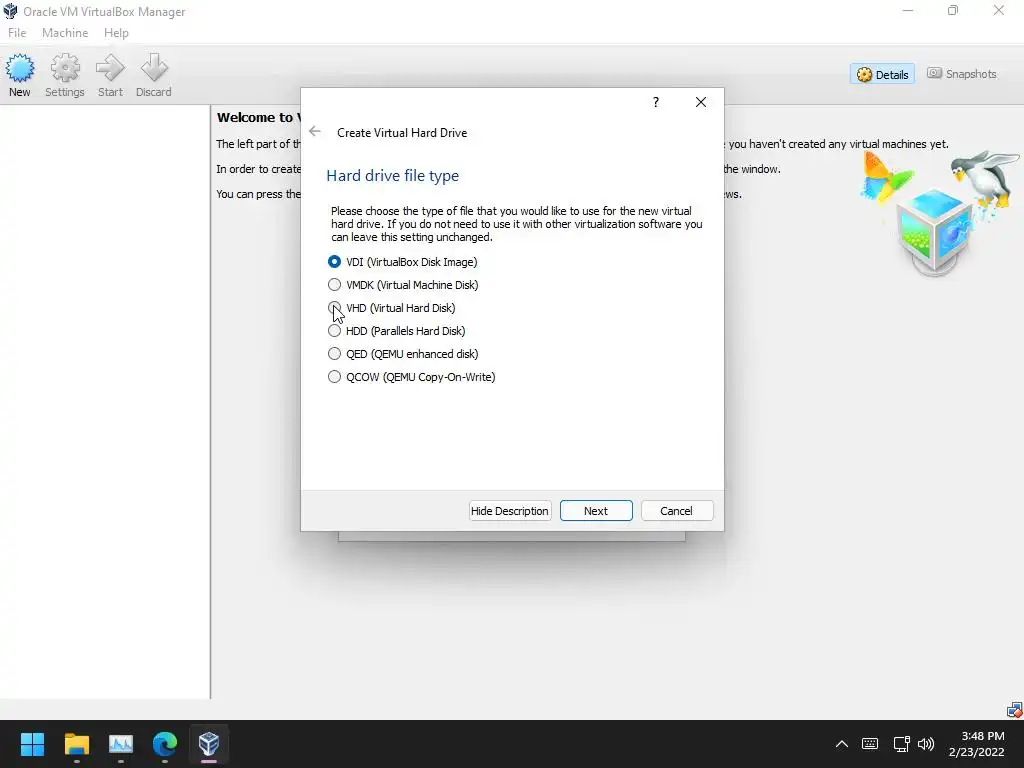Switch to the Snapshots view
Screen dimensions: 1024x768
(x=961, y=74)
